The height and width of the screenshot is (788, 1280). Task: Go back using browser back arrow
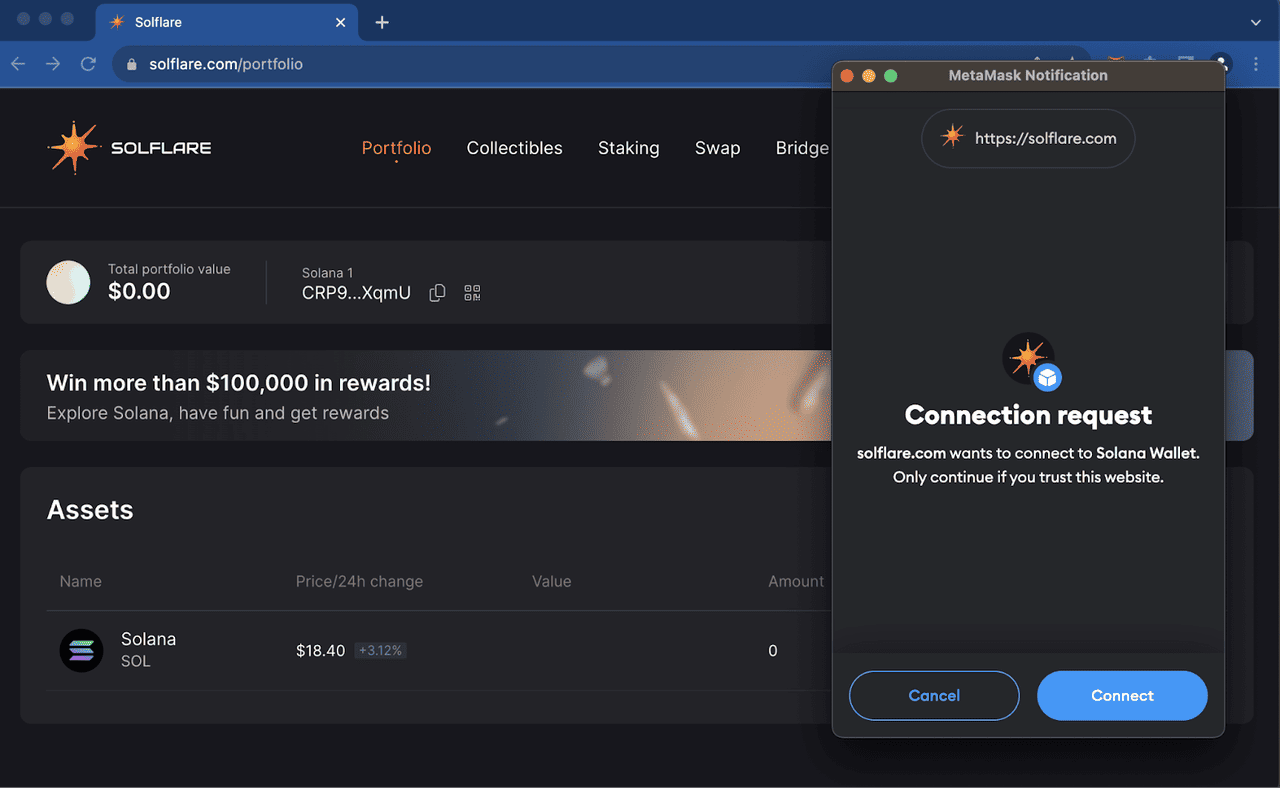tap(19, 64)
